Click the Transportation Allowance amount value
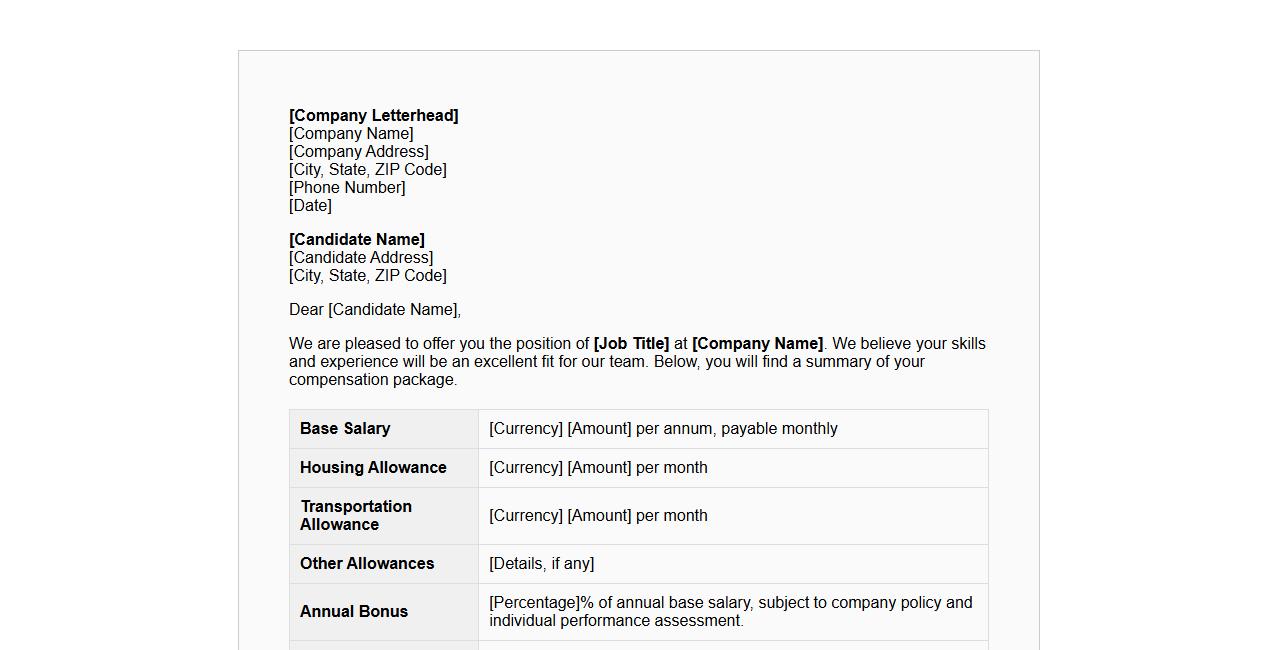Viewport: 1278px width, 650px height. (x=598, y=516)
